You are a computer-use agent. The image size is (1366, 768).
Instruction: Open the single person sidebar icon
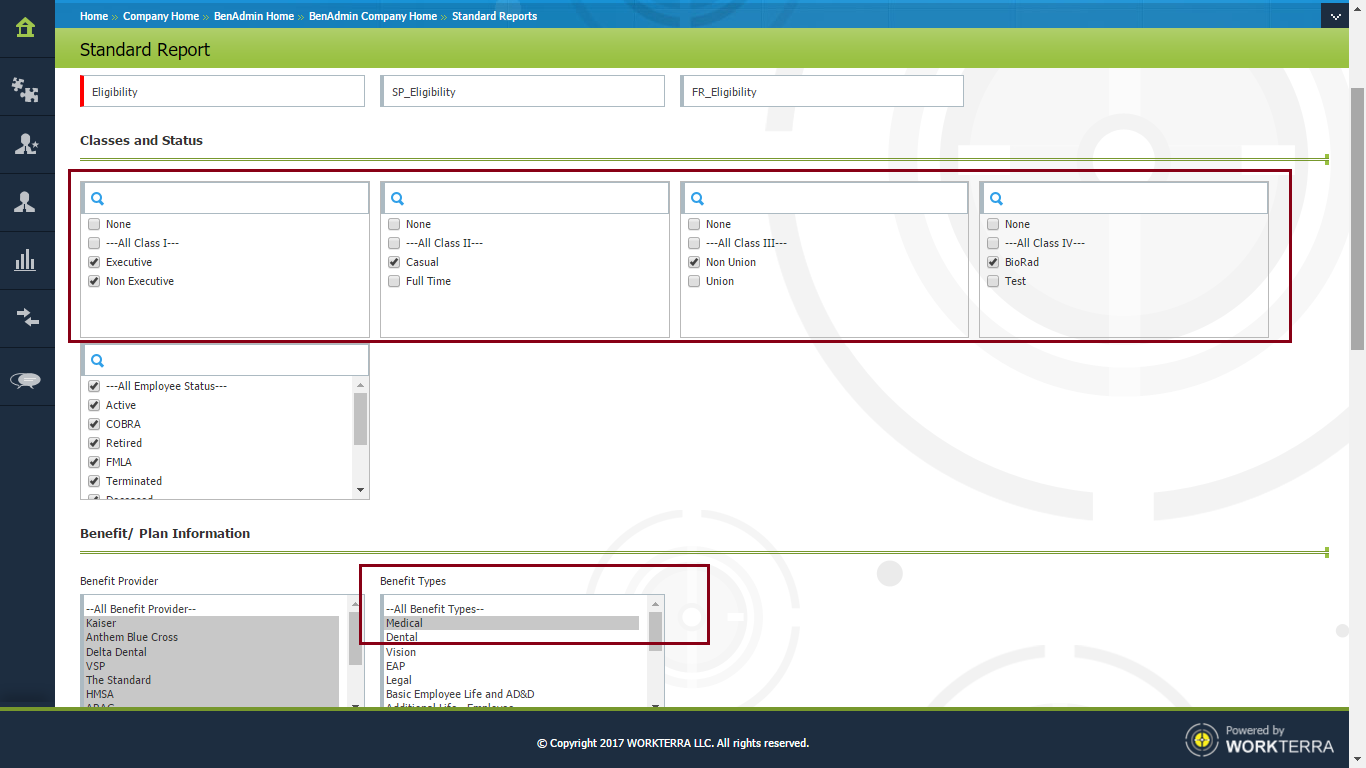click(26, 203)
